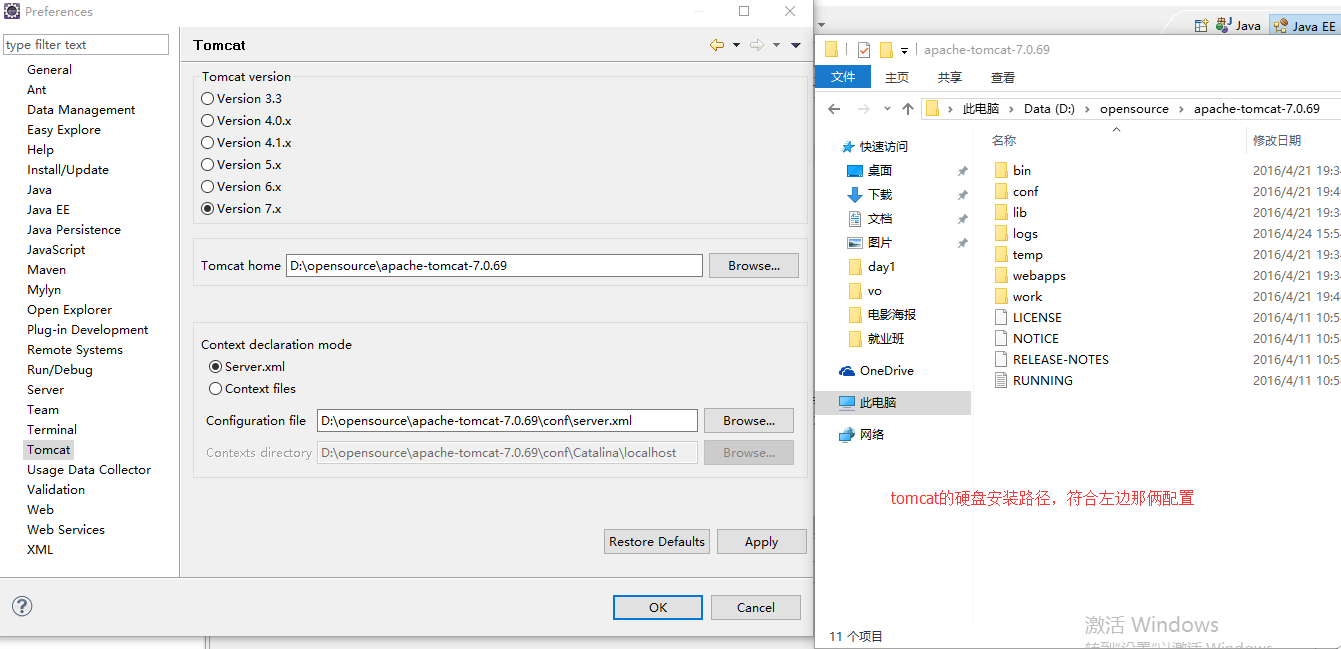This screenshot has width=1341, height=649.
Task: Open the 共享 tab in File Explorer
Action: pos(950,77)
